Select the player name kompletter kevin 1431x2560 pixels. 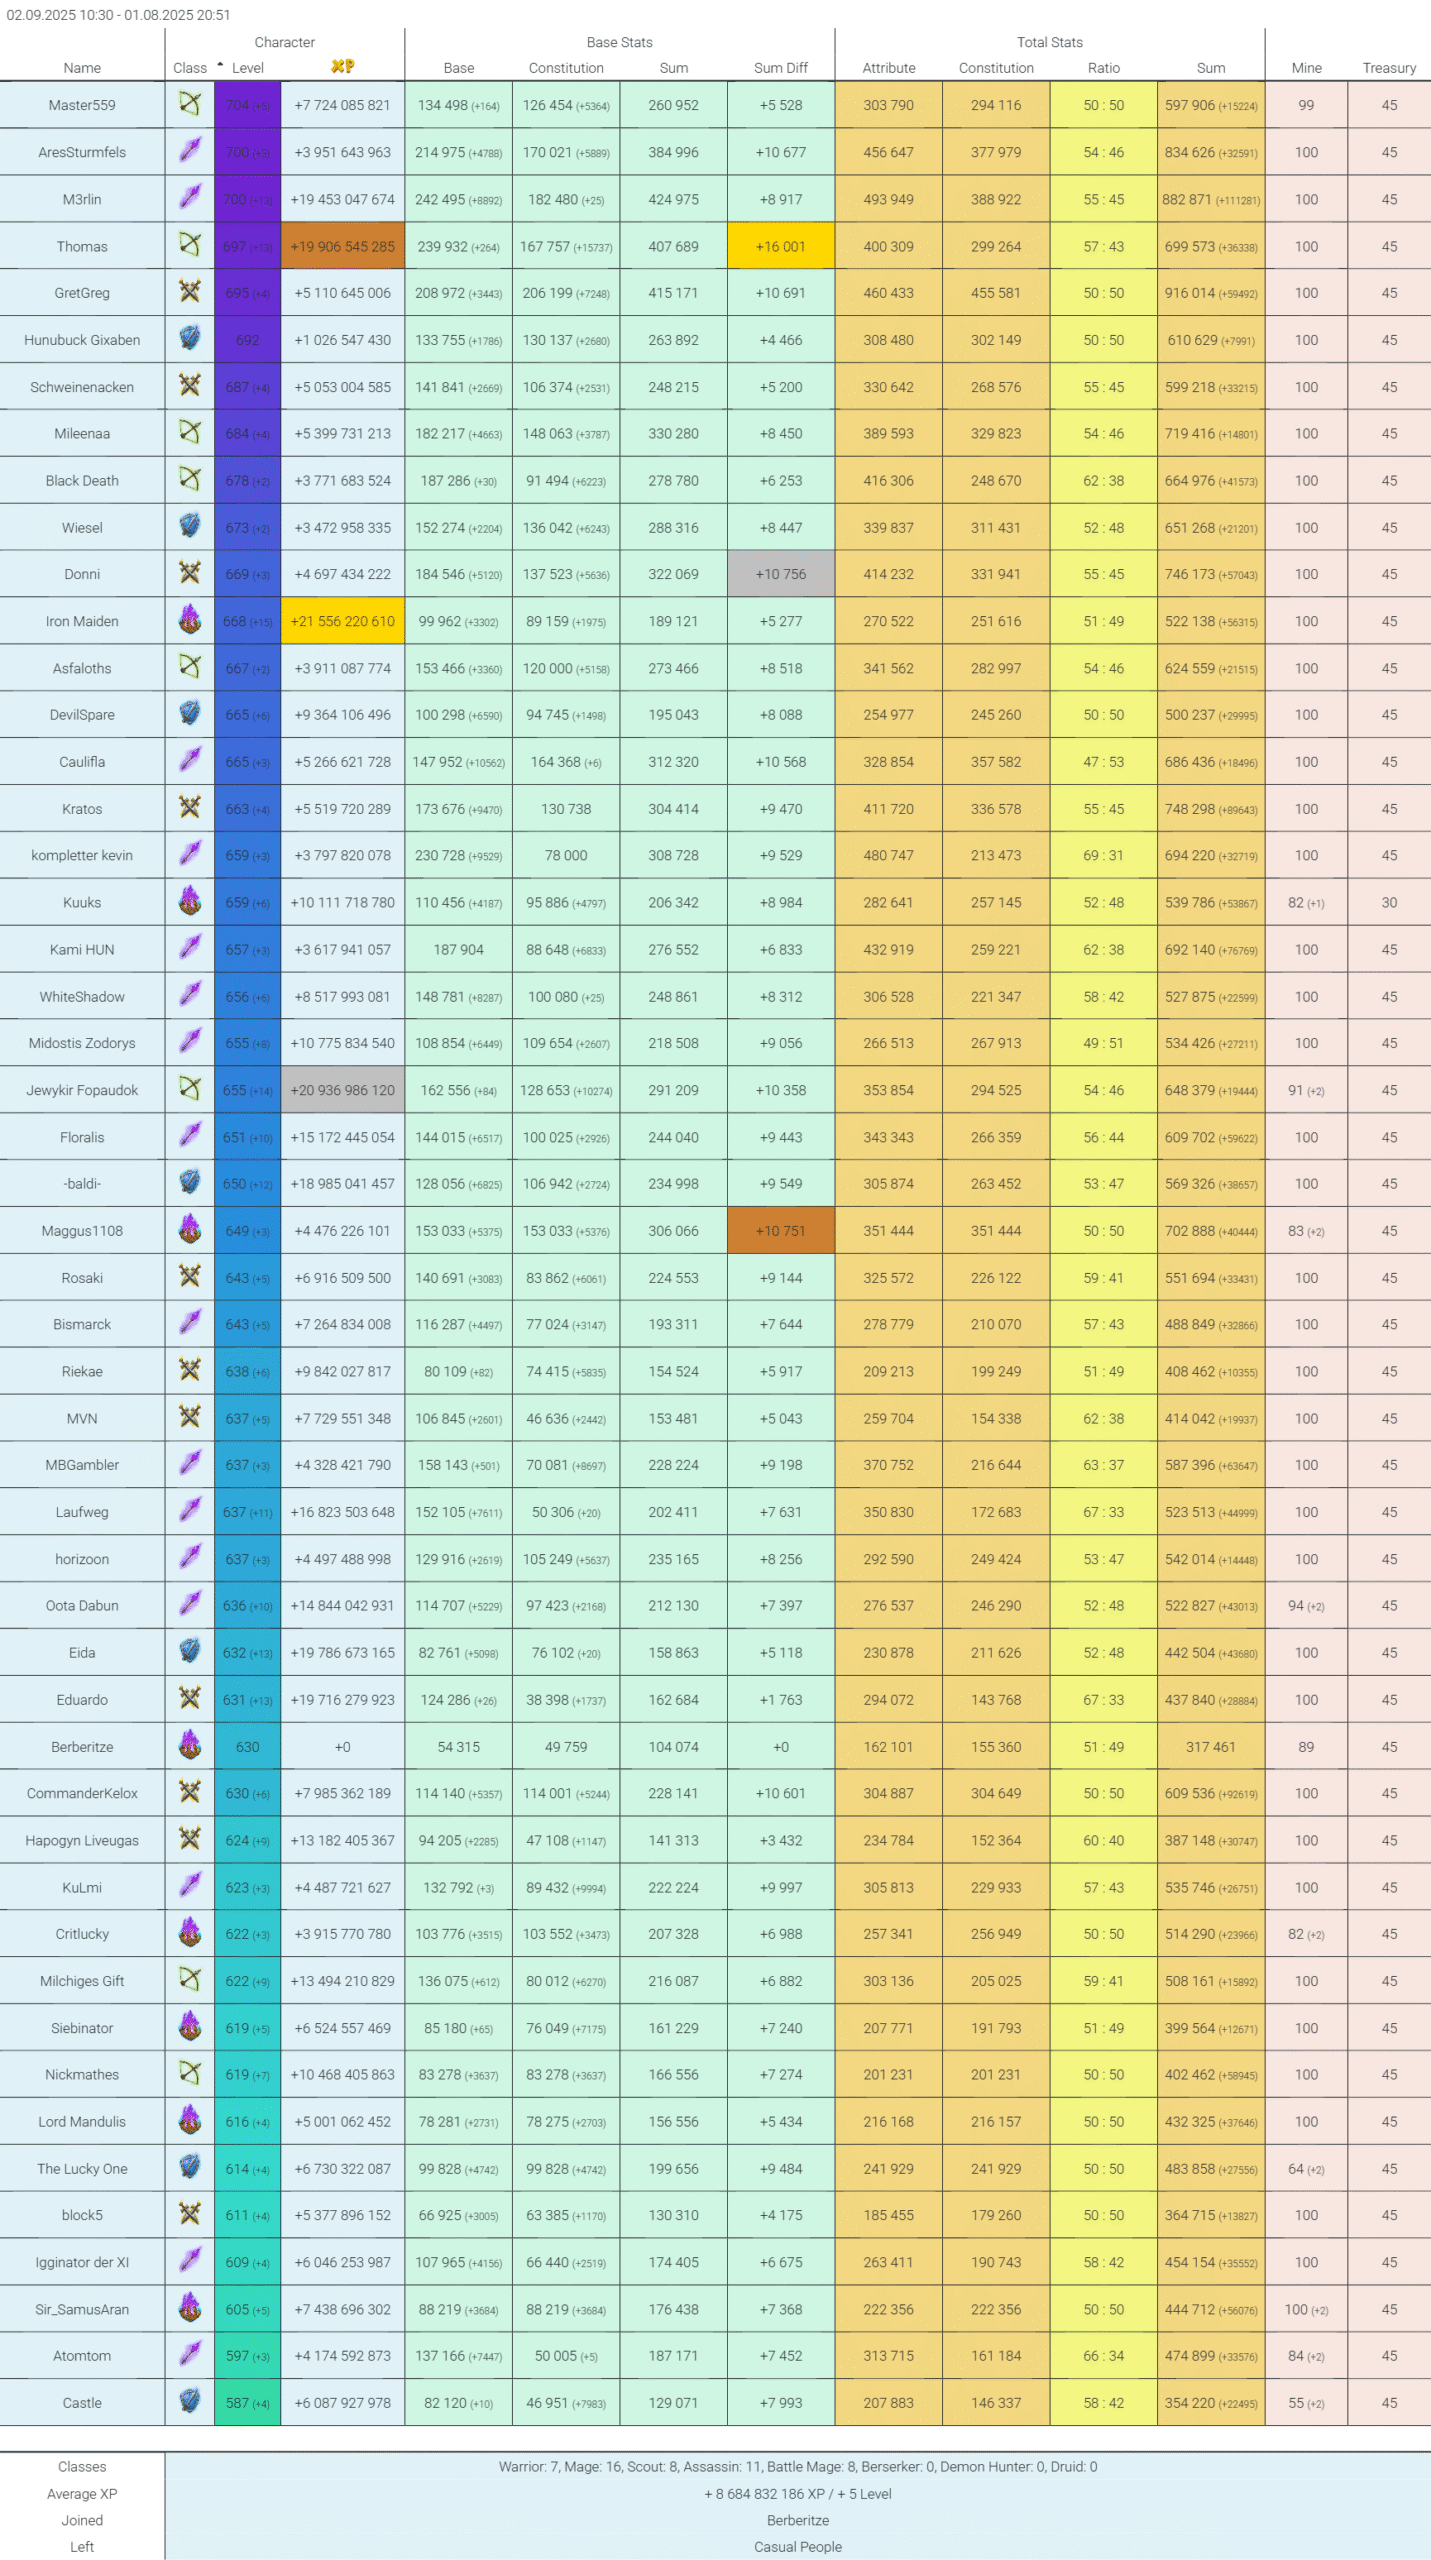click(82, 855)
